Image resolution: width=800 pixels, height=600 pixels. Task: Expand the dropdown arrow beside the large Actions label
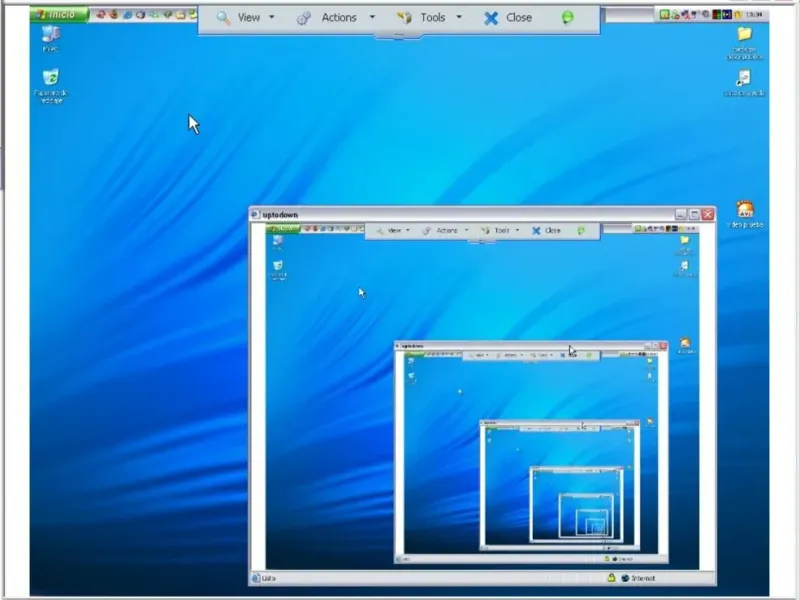(372, 17)
